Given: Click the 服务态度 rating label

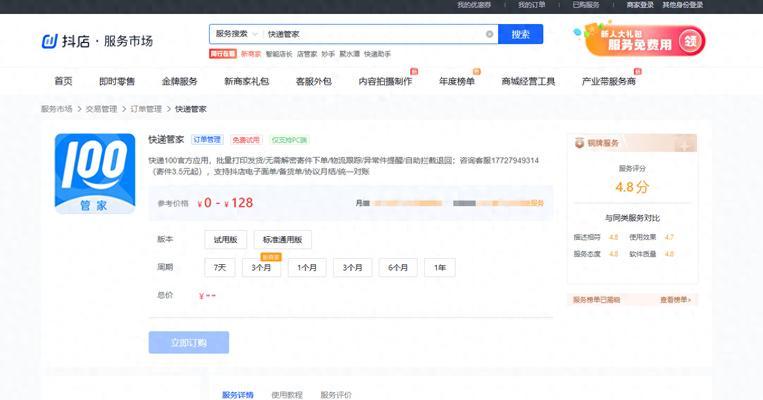Looking at the screenshot, I should 587,254.
